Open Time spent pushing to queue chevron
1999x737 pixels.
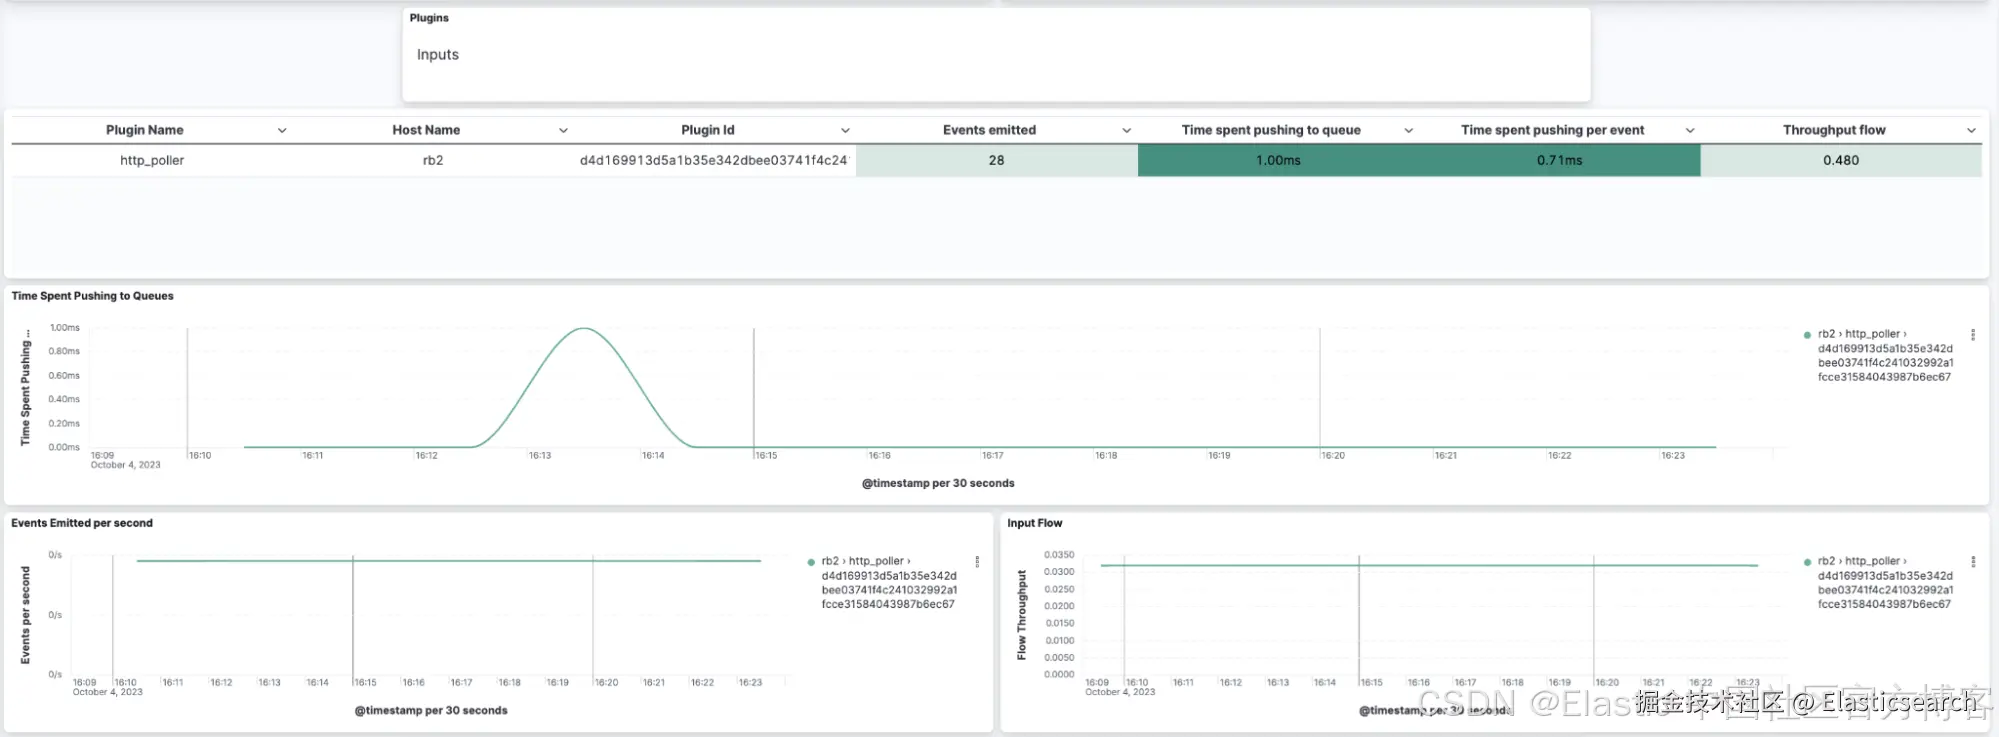1408,130
